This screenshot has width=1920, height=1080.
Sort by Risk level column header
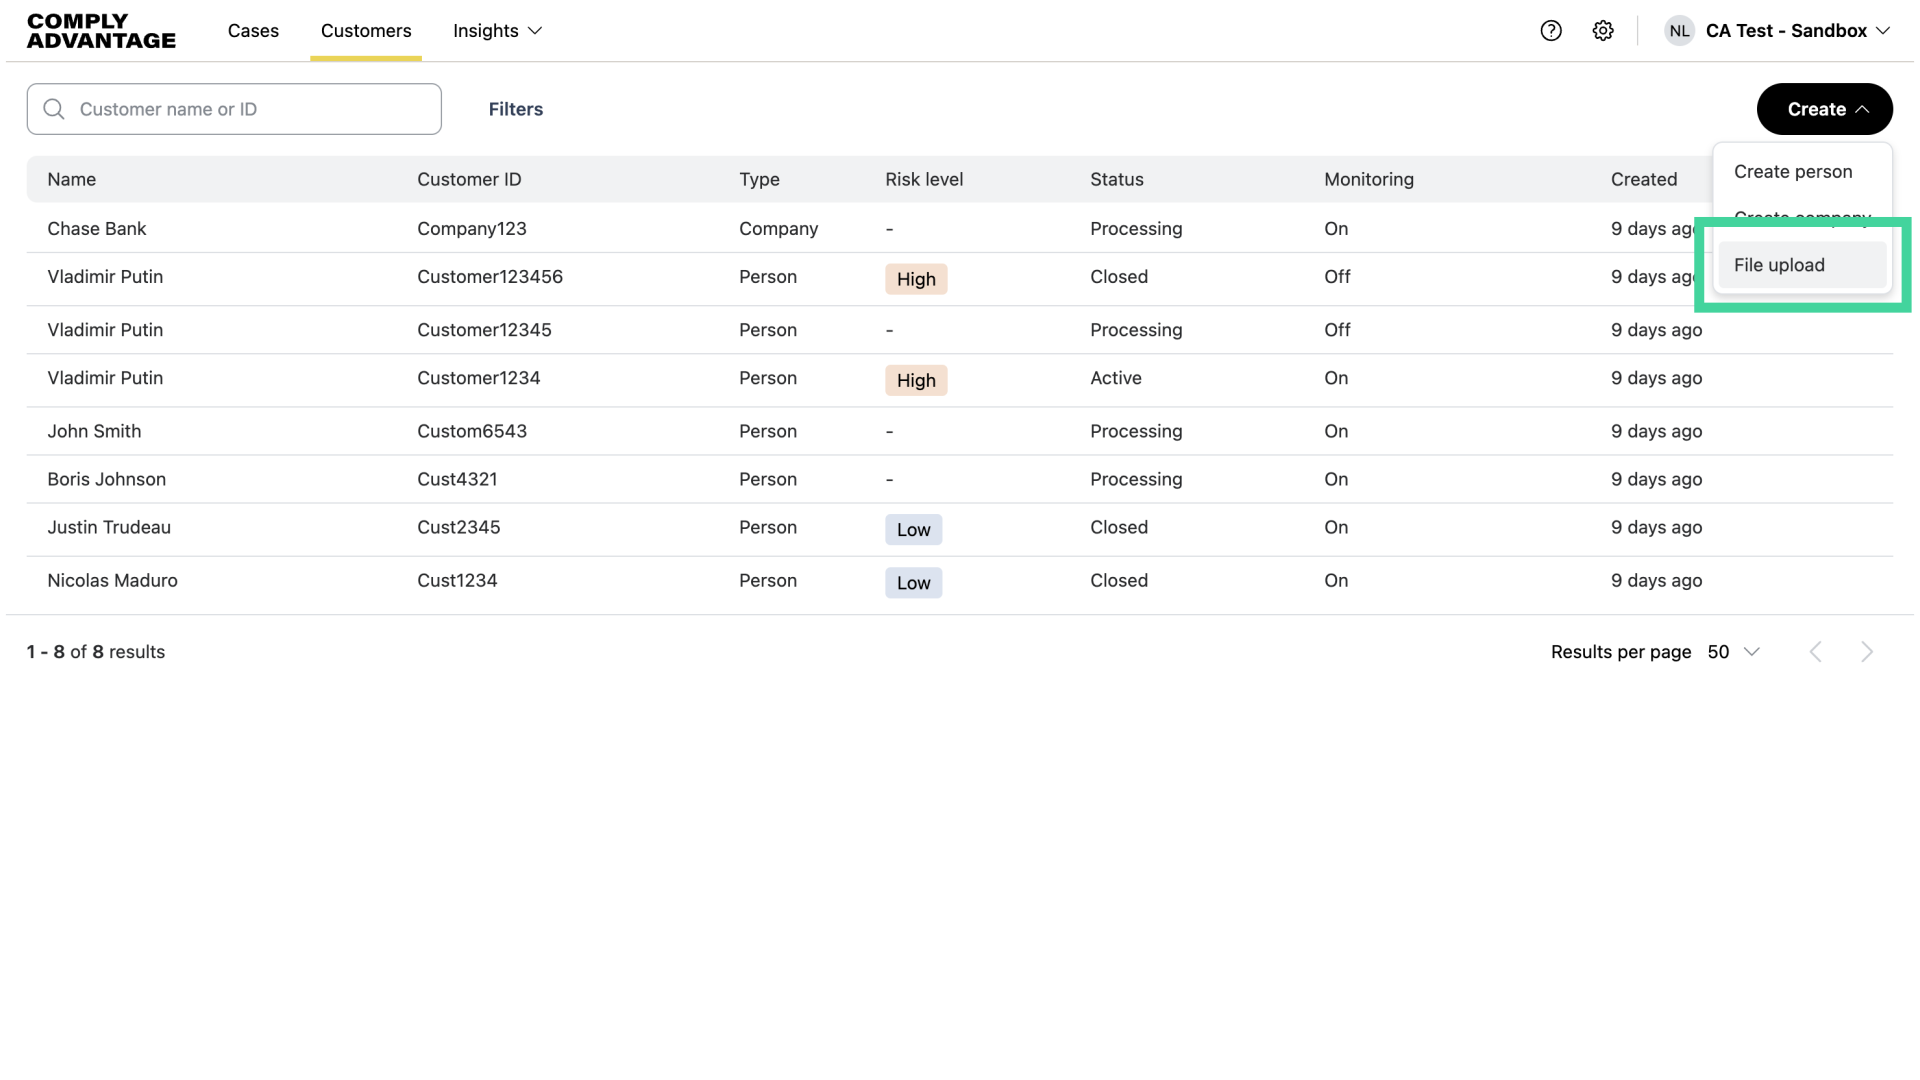pyautogui.click(x=924, y=180)
